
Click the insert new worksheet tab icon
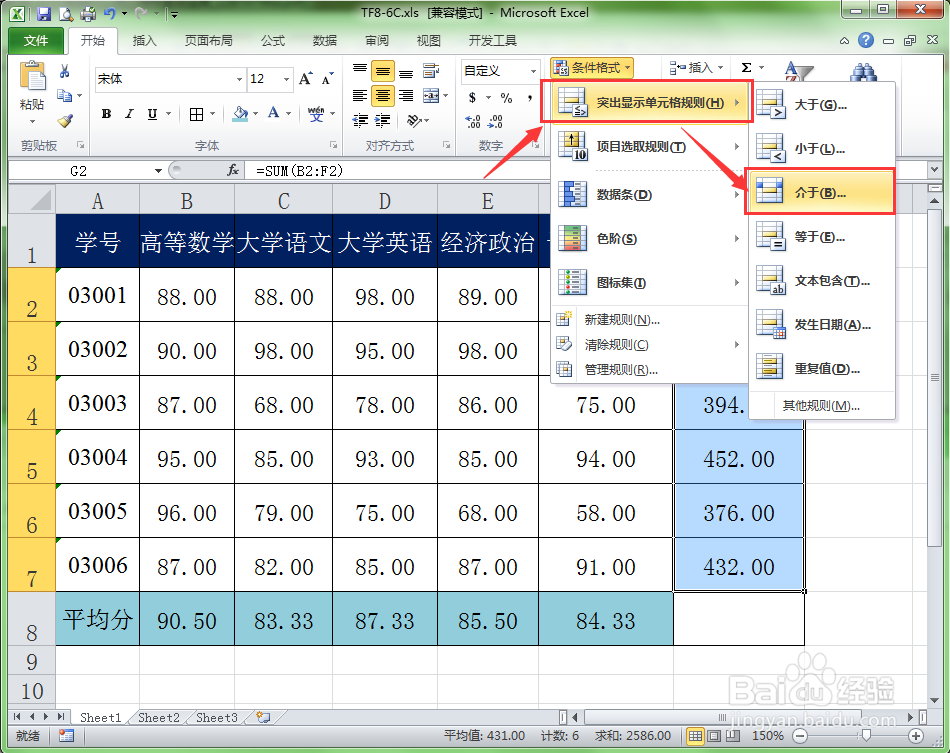(263, 717)
